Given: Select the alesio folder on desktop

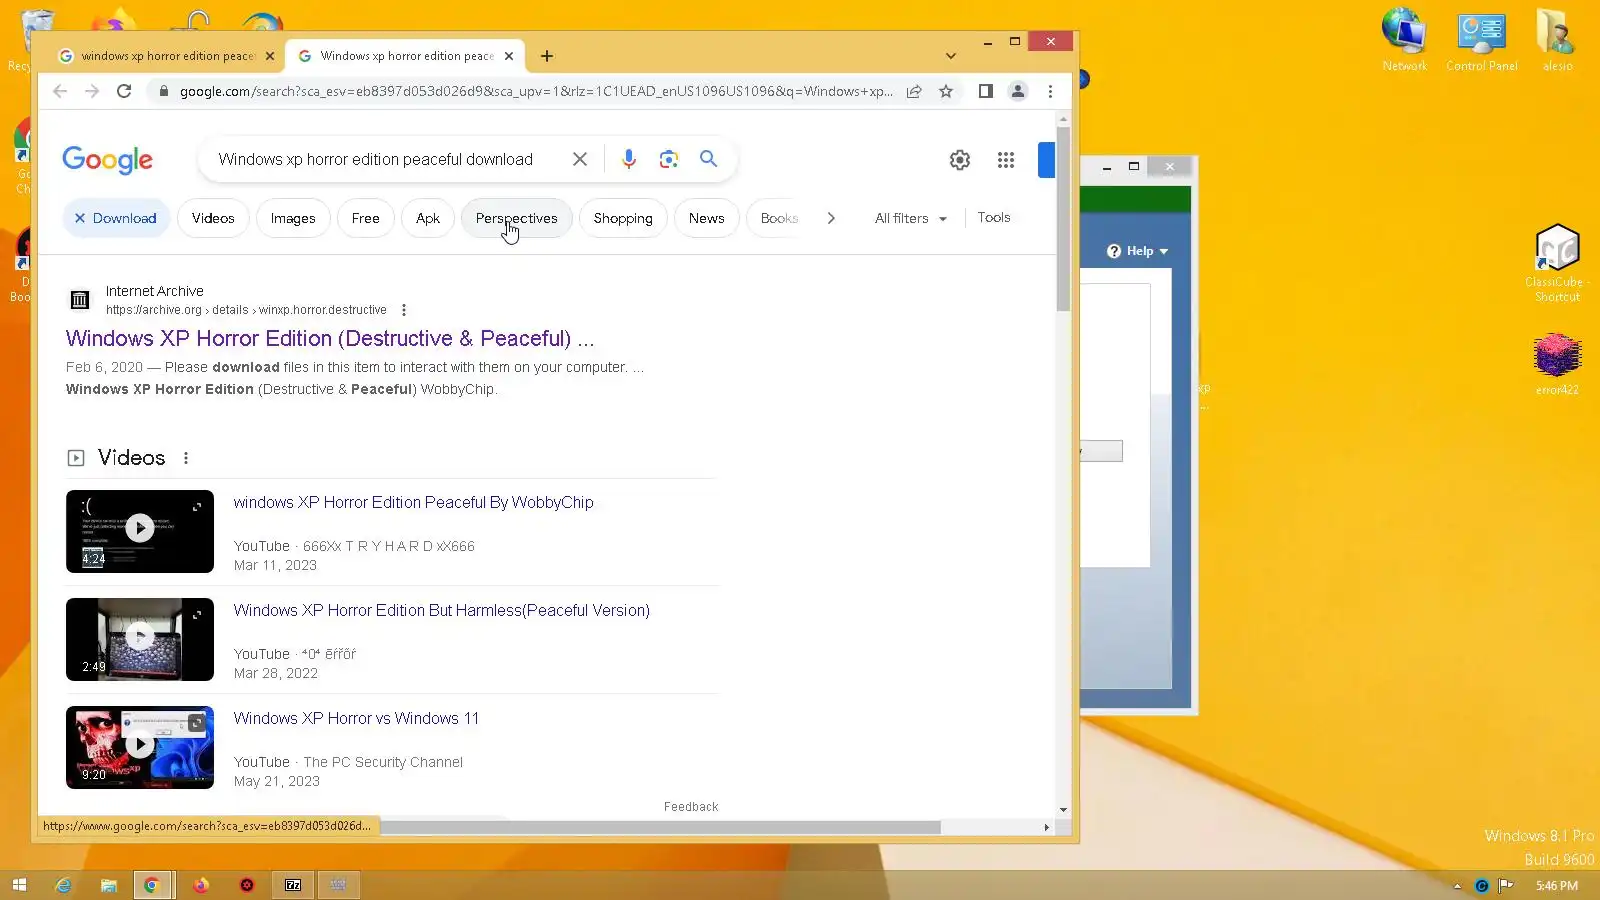Looking at the screenshot, I should [1557, 40].
